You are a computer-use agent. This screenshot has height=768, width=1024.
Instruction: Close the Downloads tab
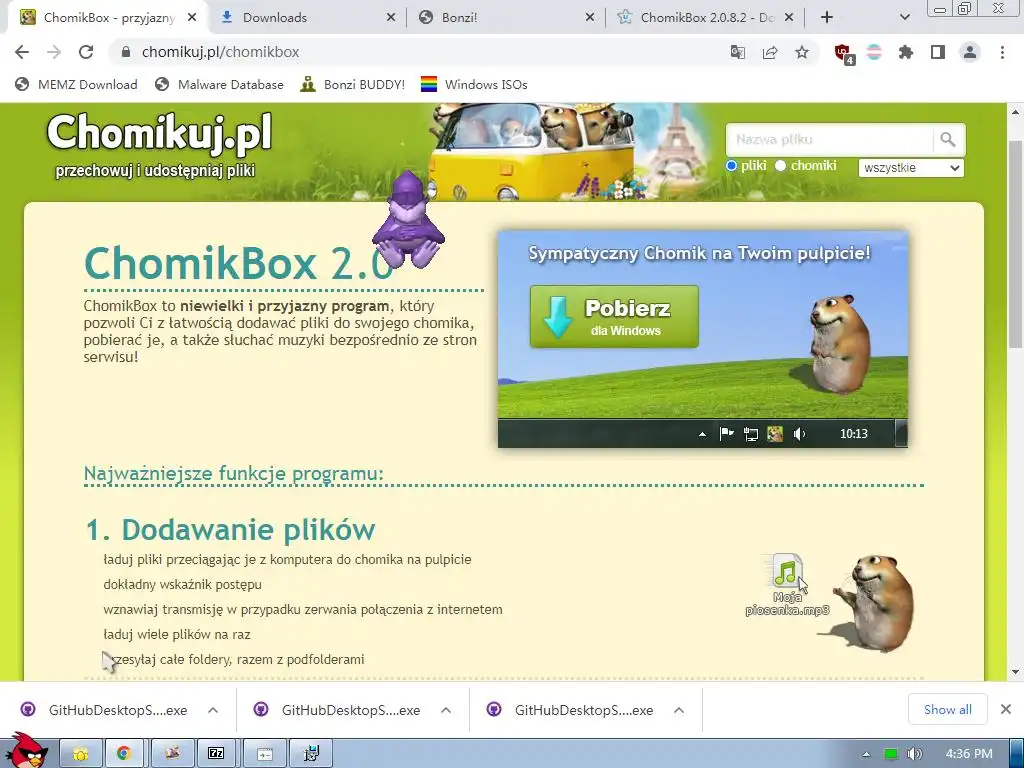[391, 18]
